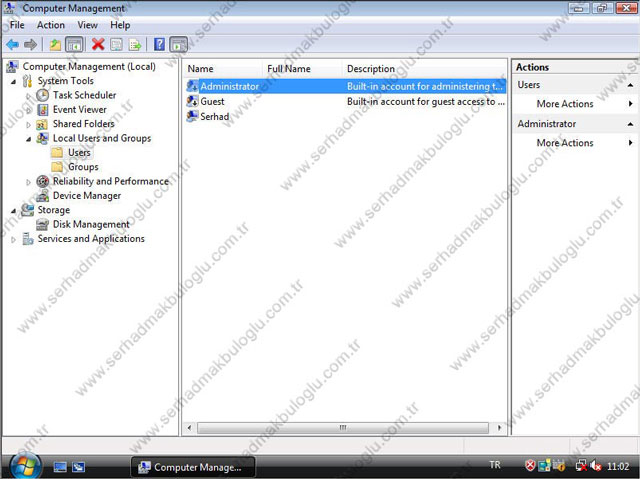Collapse the Storage tree node
The height and width of the screenshot is (479, 640).
click(13, 211)
